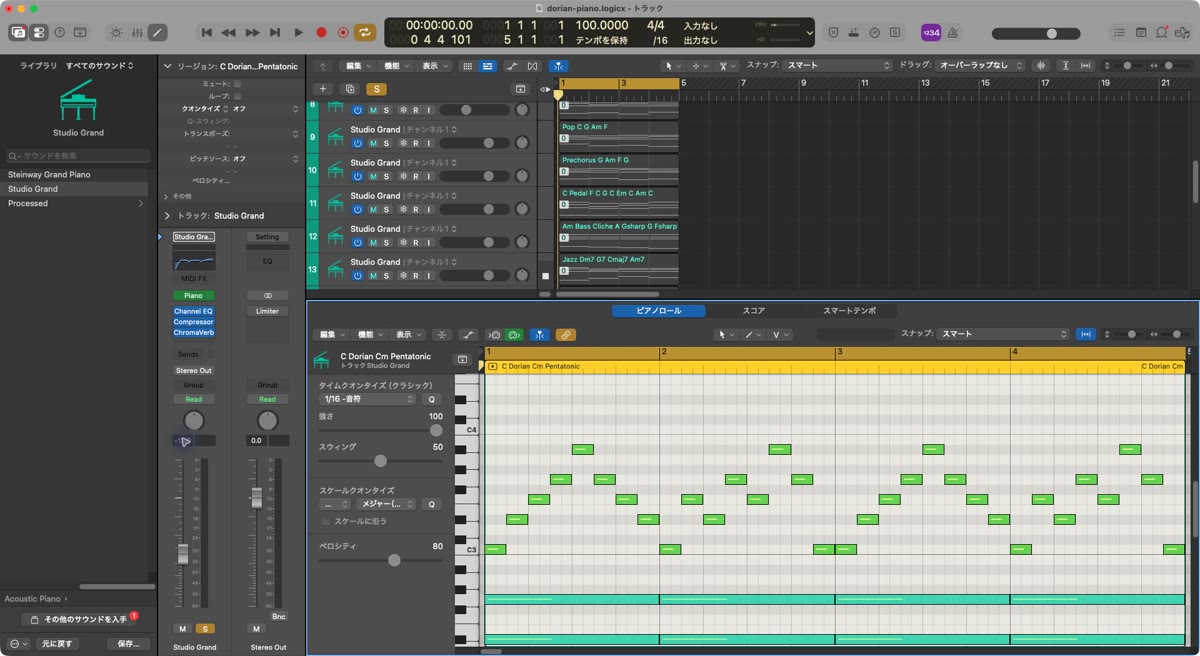This screenshot has width=1200, height=656.
Task: Mute track 9 with its M button
Action: coord(373,143)
